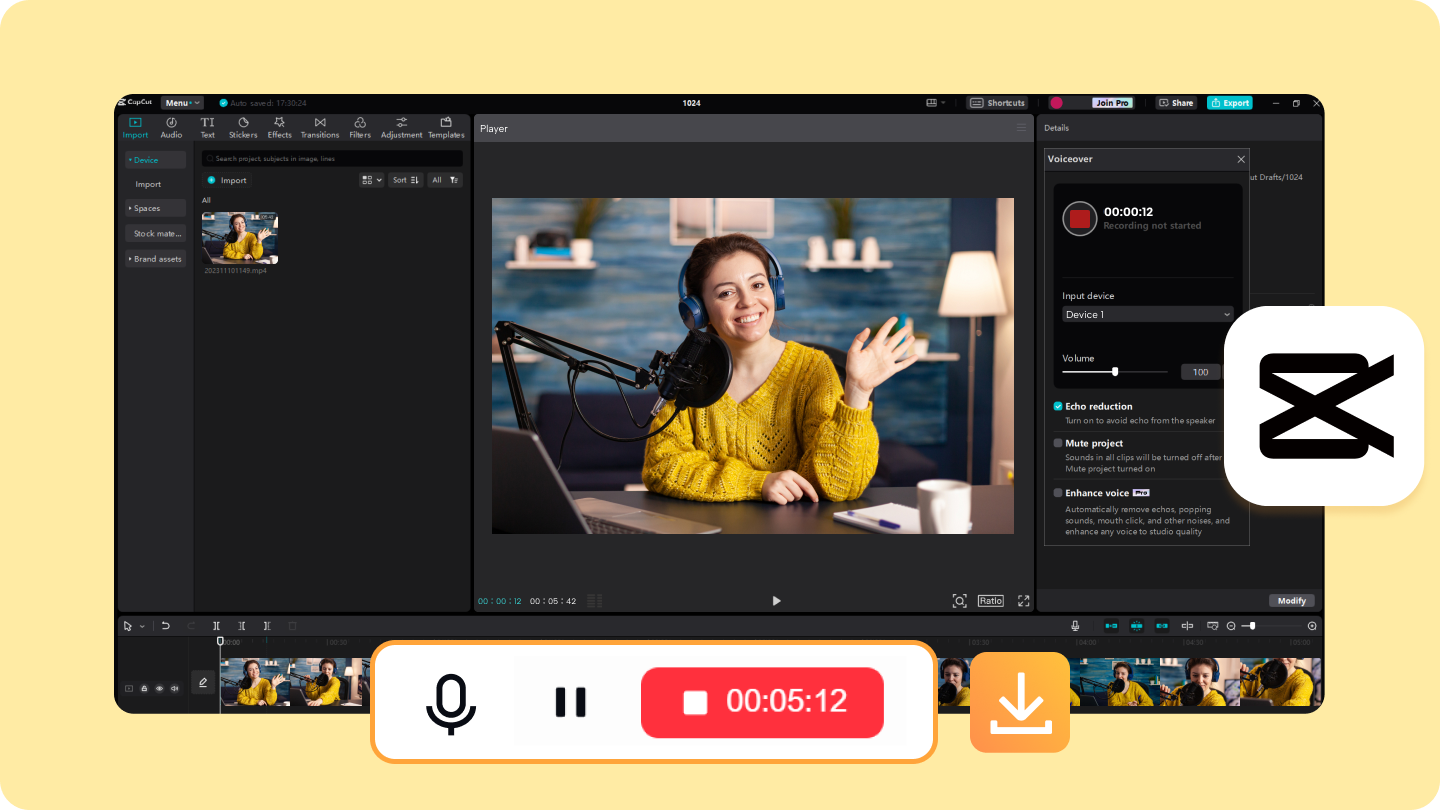Disable Echo reduction
The image size is (1440, 810).
coord(1057,406)
